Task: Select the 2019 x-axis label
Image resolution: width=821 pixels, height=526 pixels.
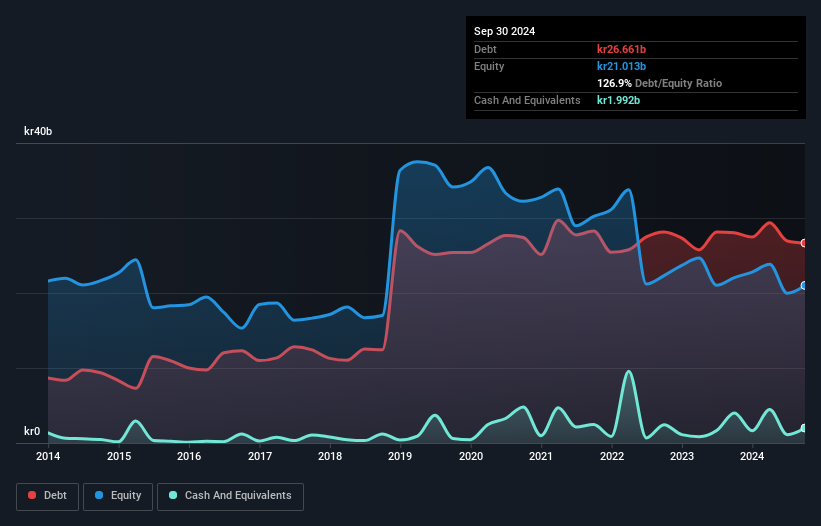Action: pyautogui.click(x=400, y=456)
